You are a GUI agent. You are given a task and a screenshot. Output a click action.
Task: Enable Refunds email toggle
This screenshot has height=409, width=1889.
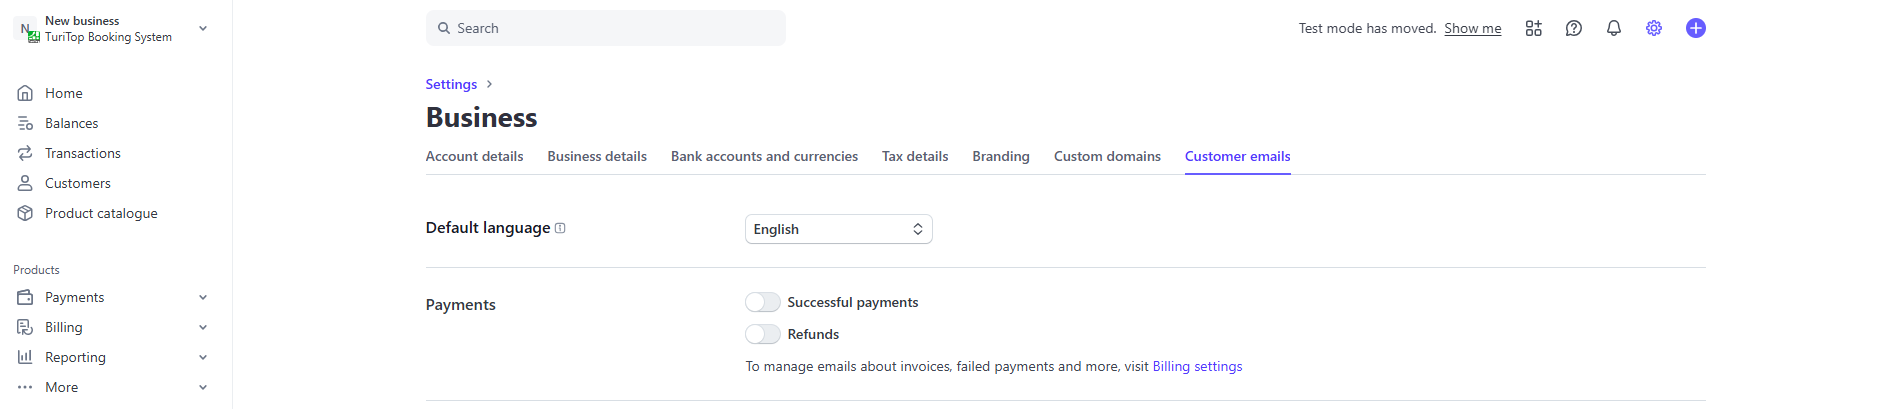(x=763, y=334)
